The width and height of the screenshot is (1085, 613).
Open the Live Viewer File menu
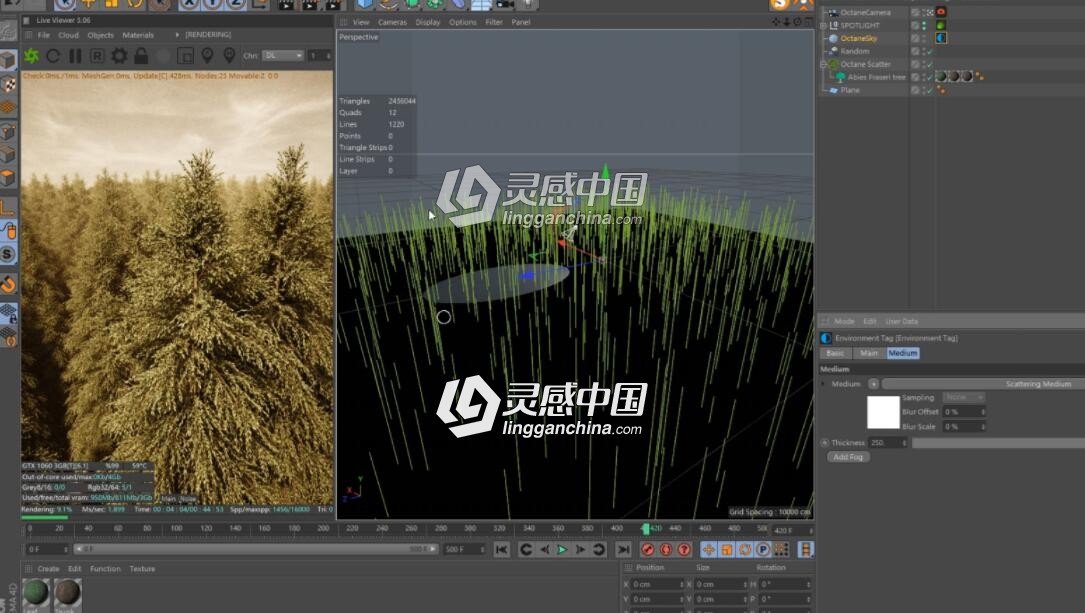44,35
